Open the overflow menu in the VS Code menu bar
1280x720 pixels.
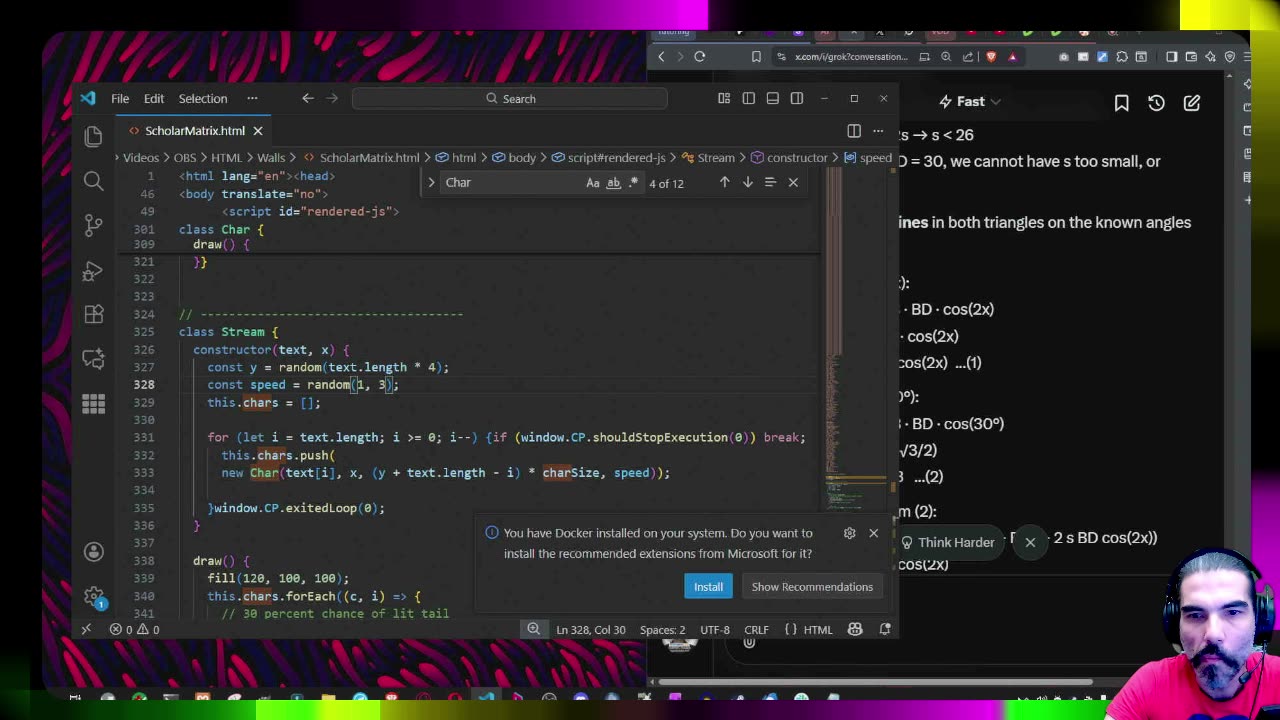(252, 98)
